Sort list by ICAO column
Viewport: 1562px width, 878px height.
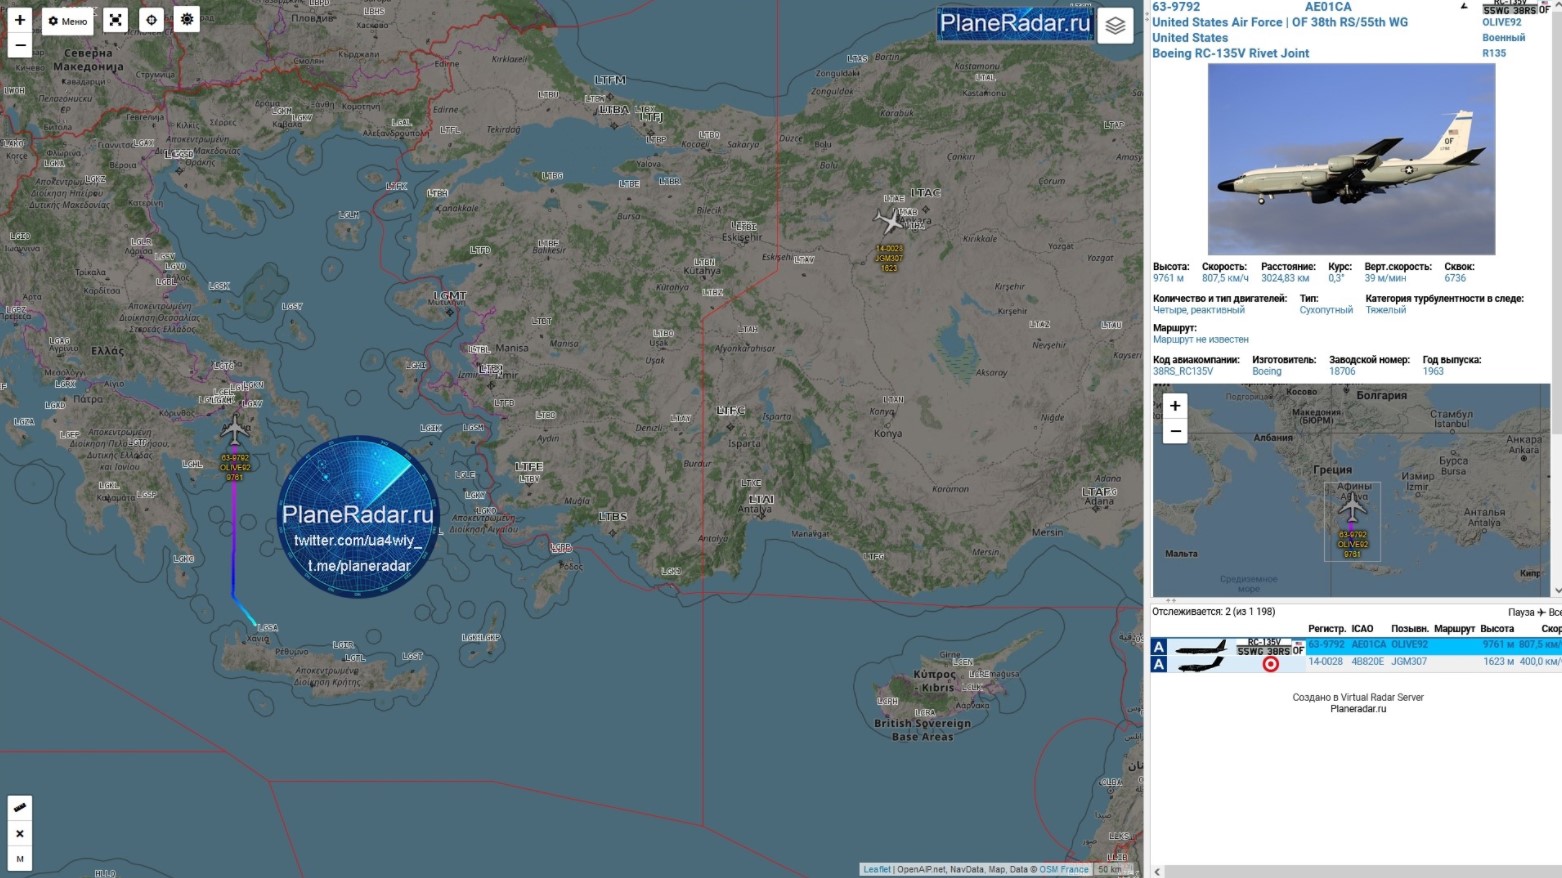pos(1362,629)
